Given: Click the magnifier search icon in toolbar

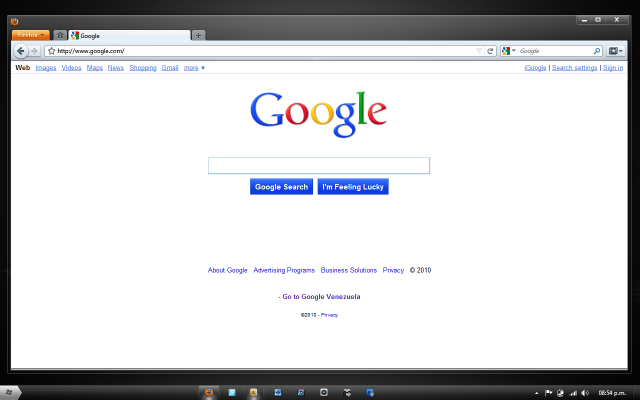Looking at the screenshot, I should [597, 51].
